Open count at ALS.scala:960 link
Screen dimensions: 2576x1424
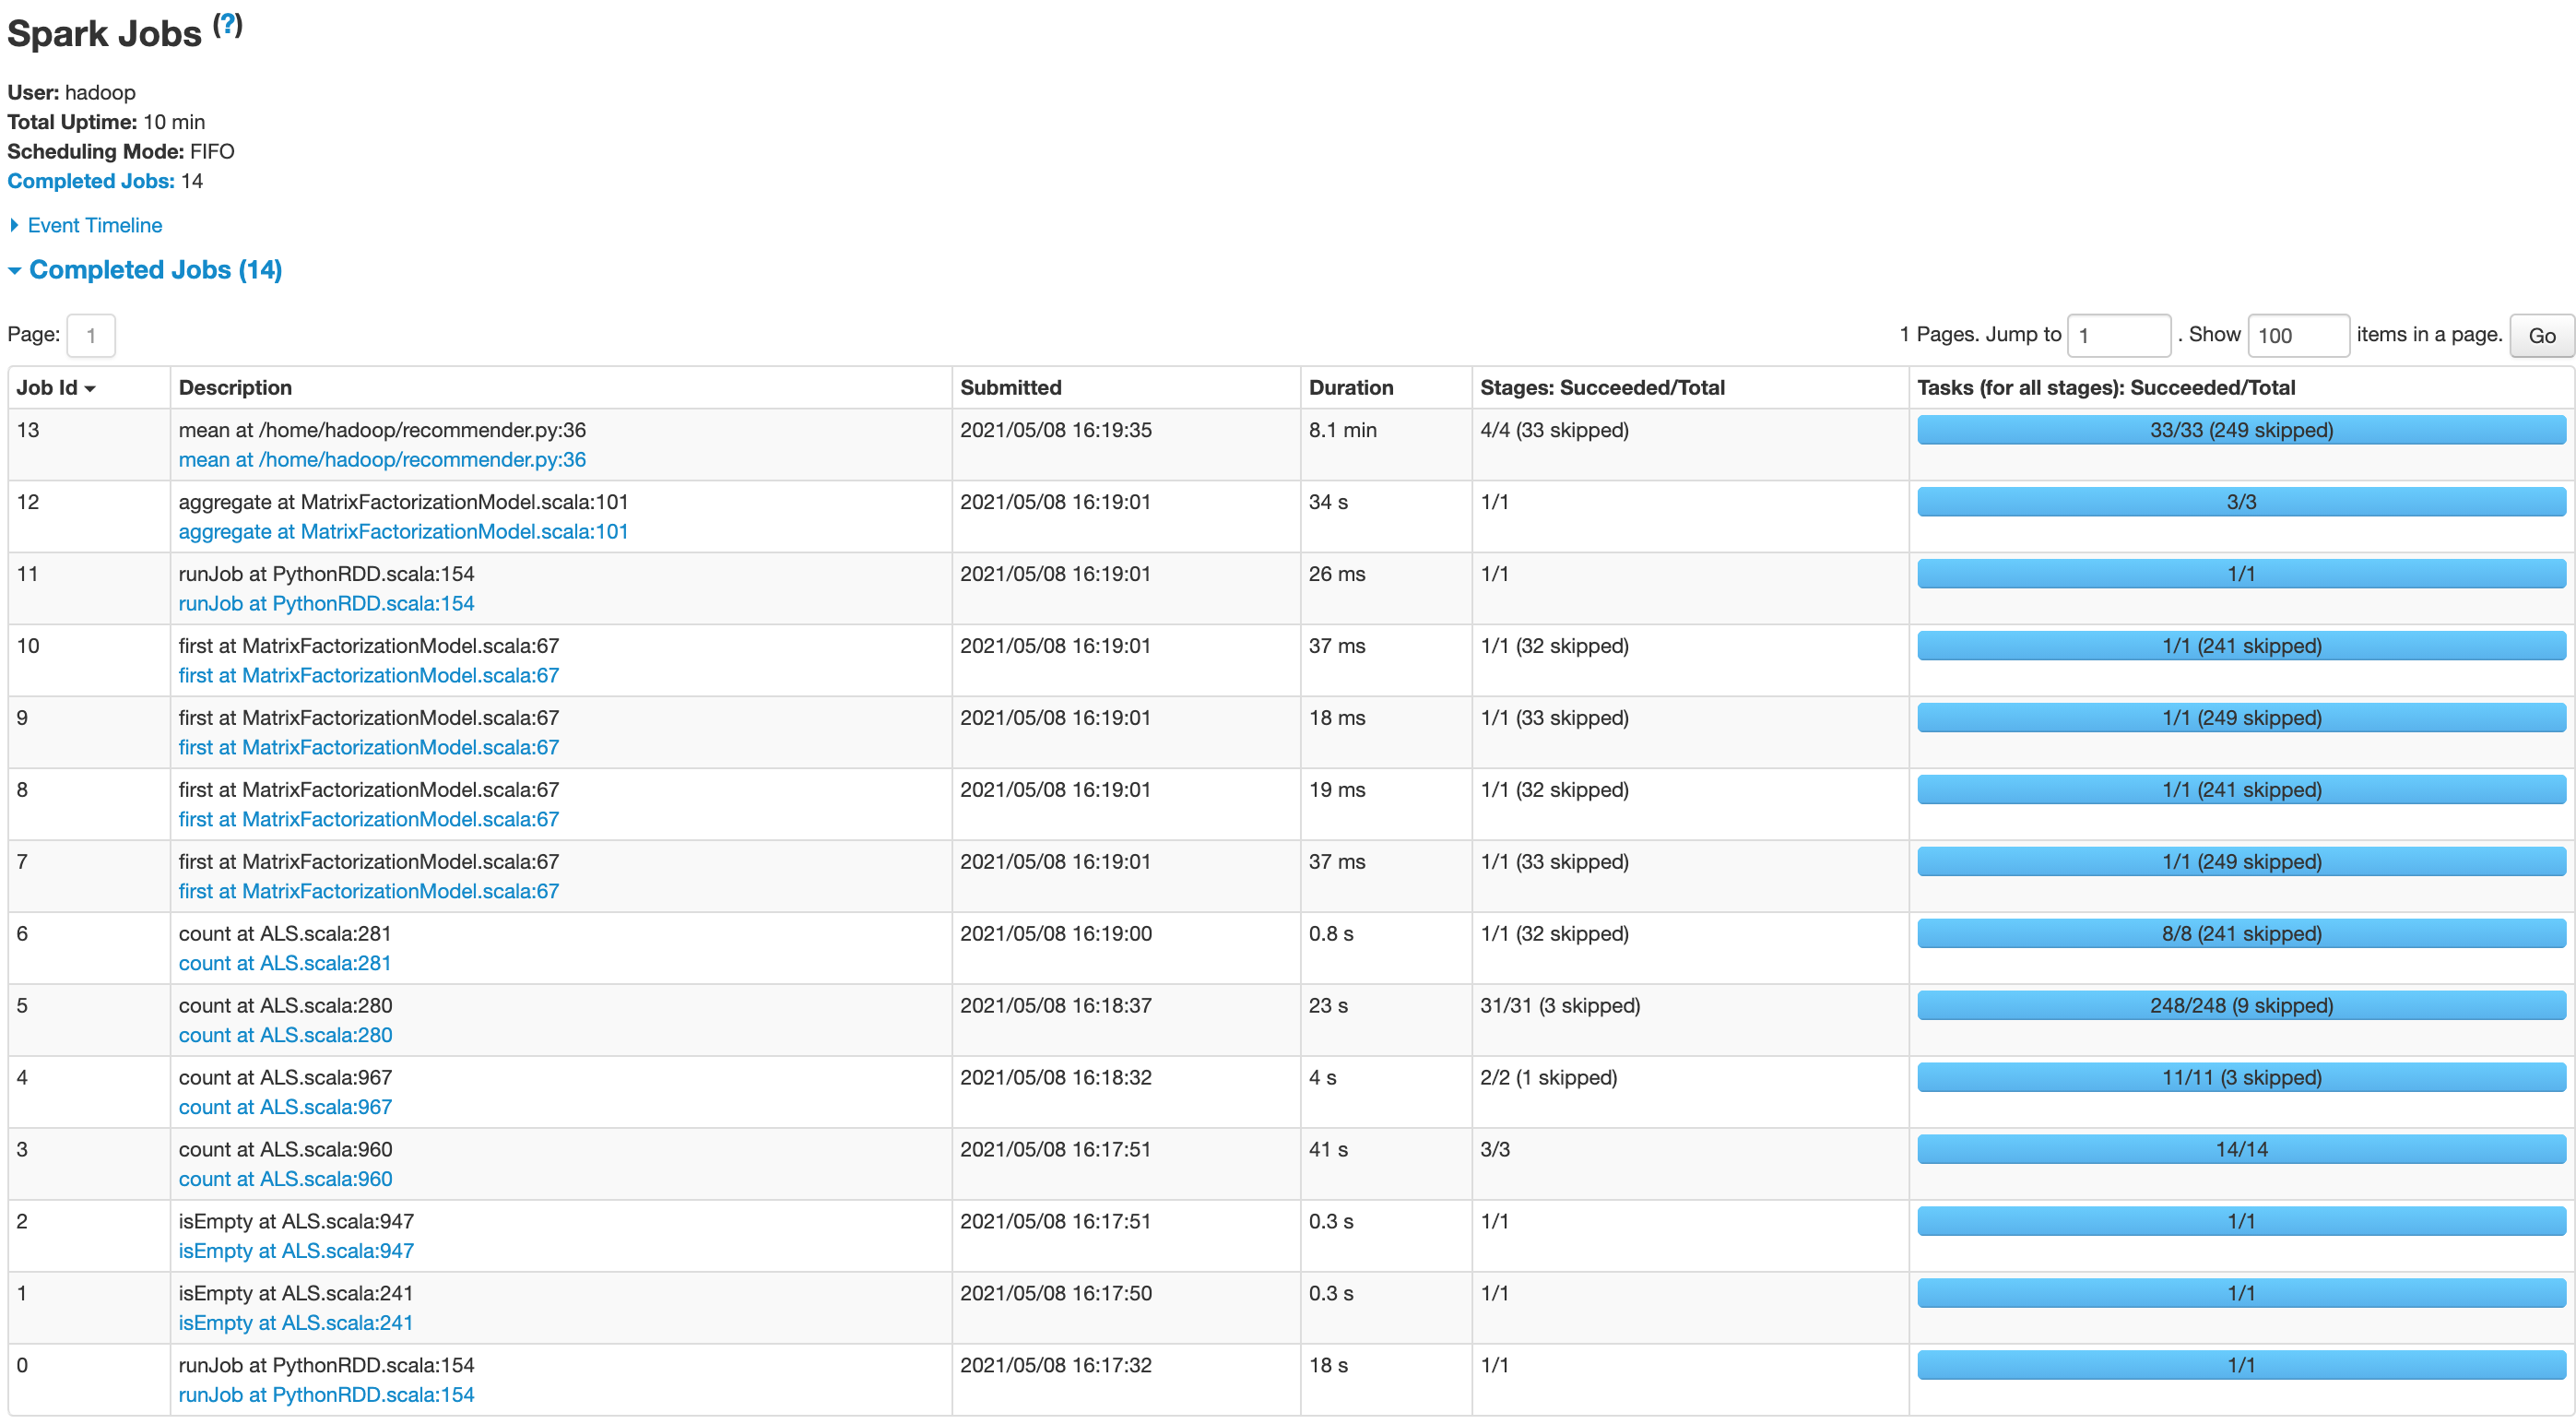click(285, 1179)
